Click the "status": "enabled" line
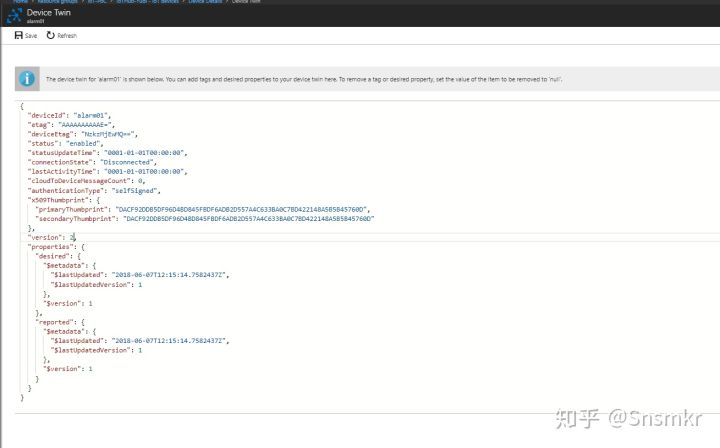720x448 pixels. click(x=66, y=143)
